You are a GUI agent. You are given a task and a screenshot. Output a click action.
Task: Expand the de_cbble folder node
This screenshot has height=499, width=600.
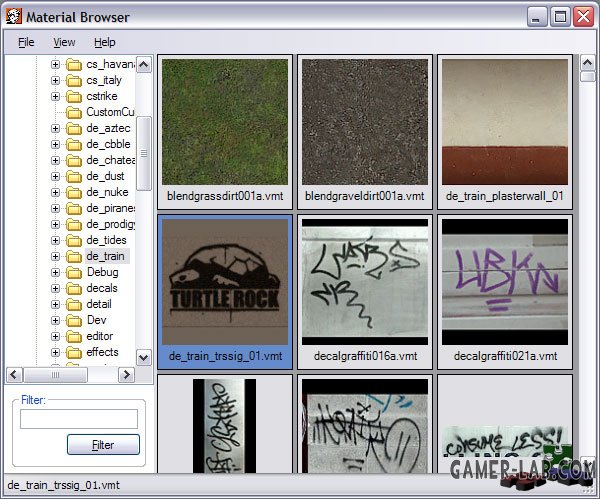(55, 144)
